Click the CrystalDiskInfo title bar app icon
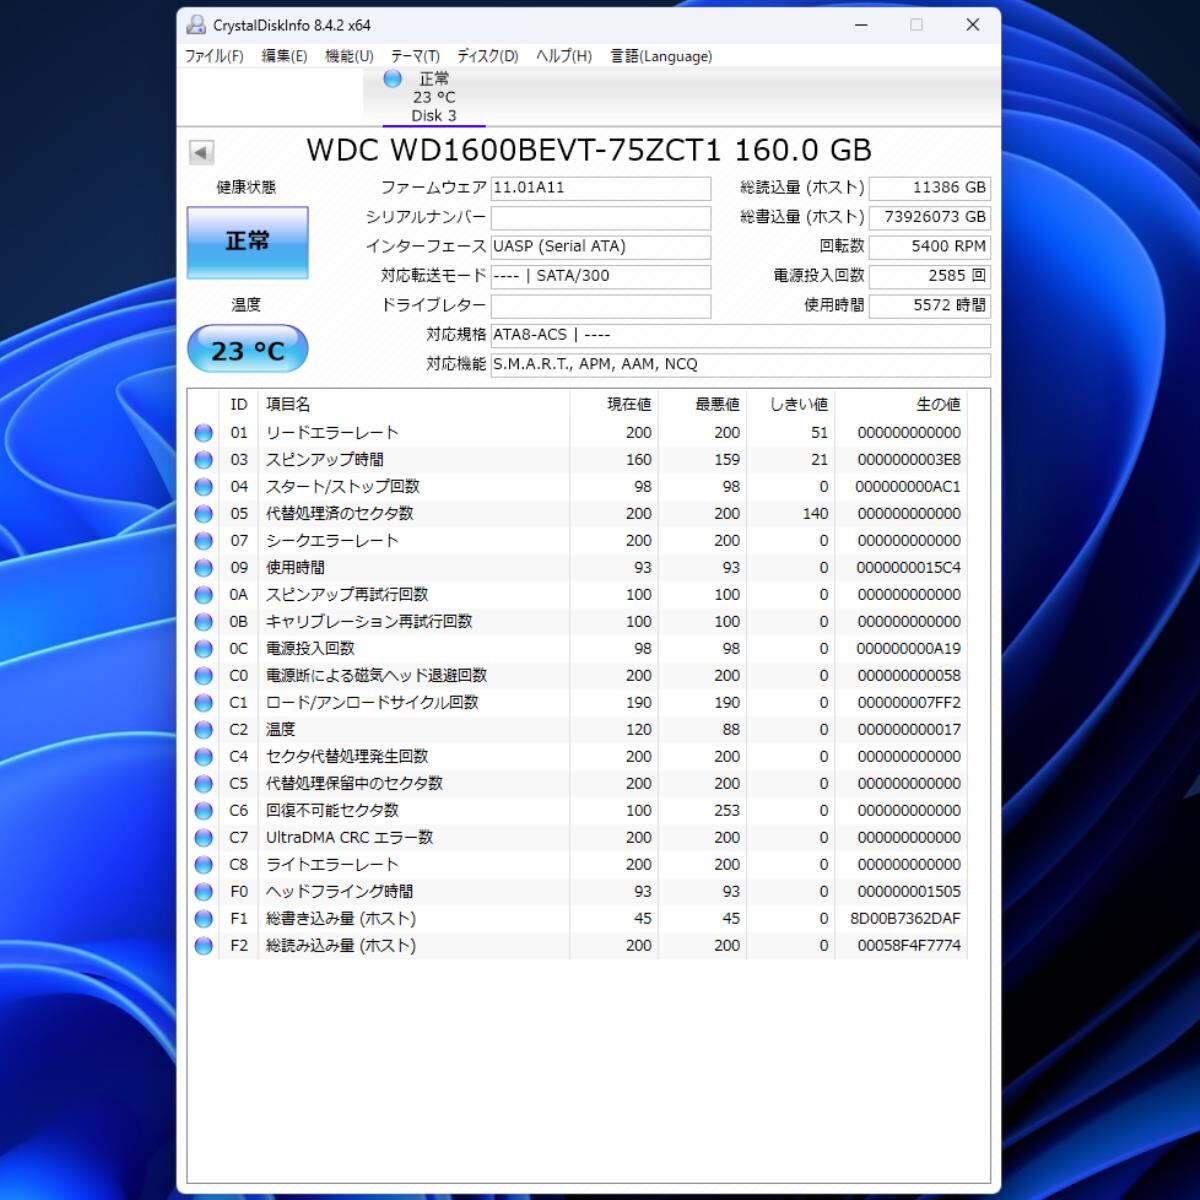Screen dimensions: 1200x1200 click(x=197, y=25)
